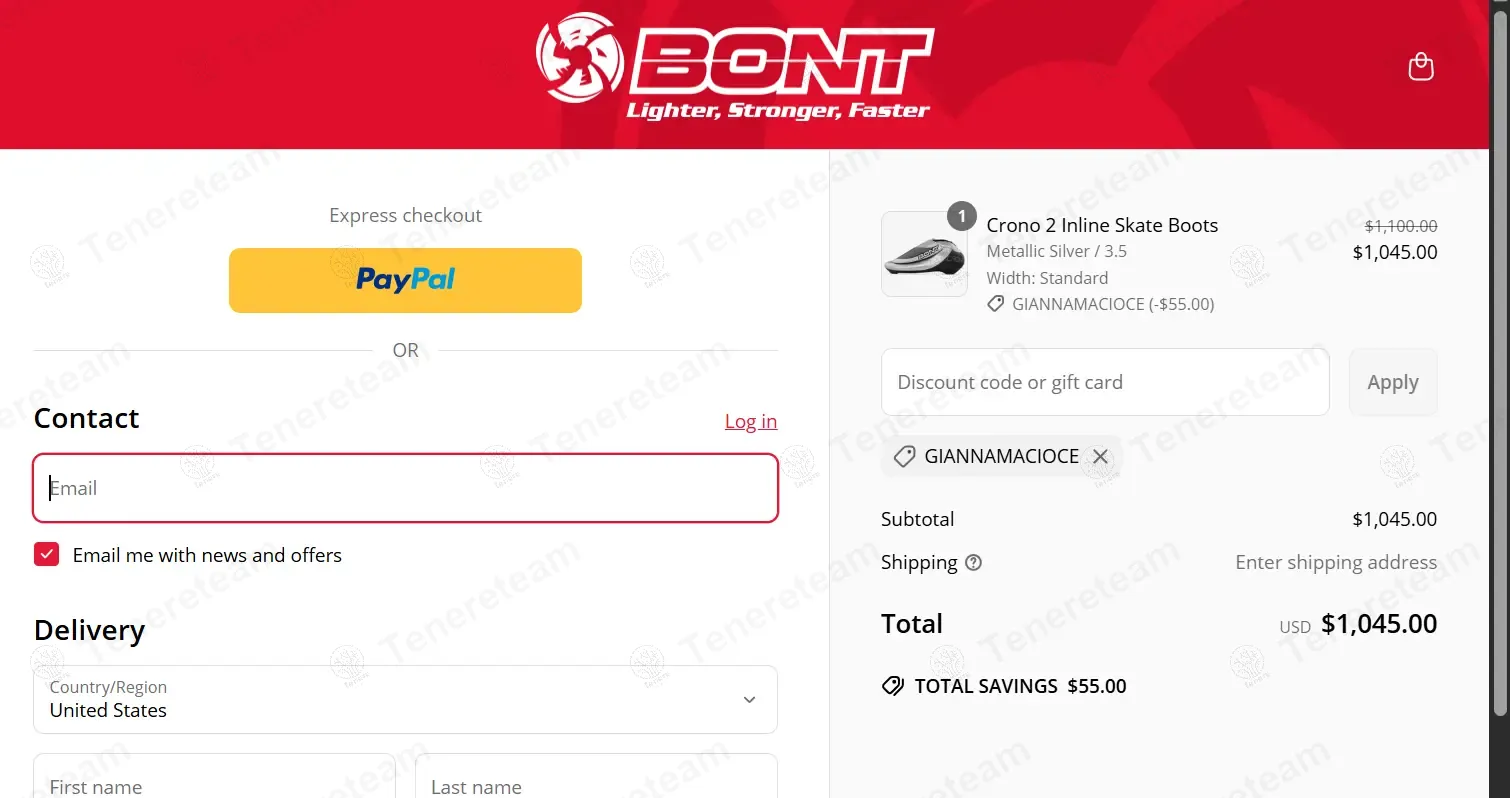Open the shopping bag cart icon

1420,67
